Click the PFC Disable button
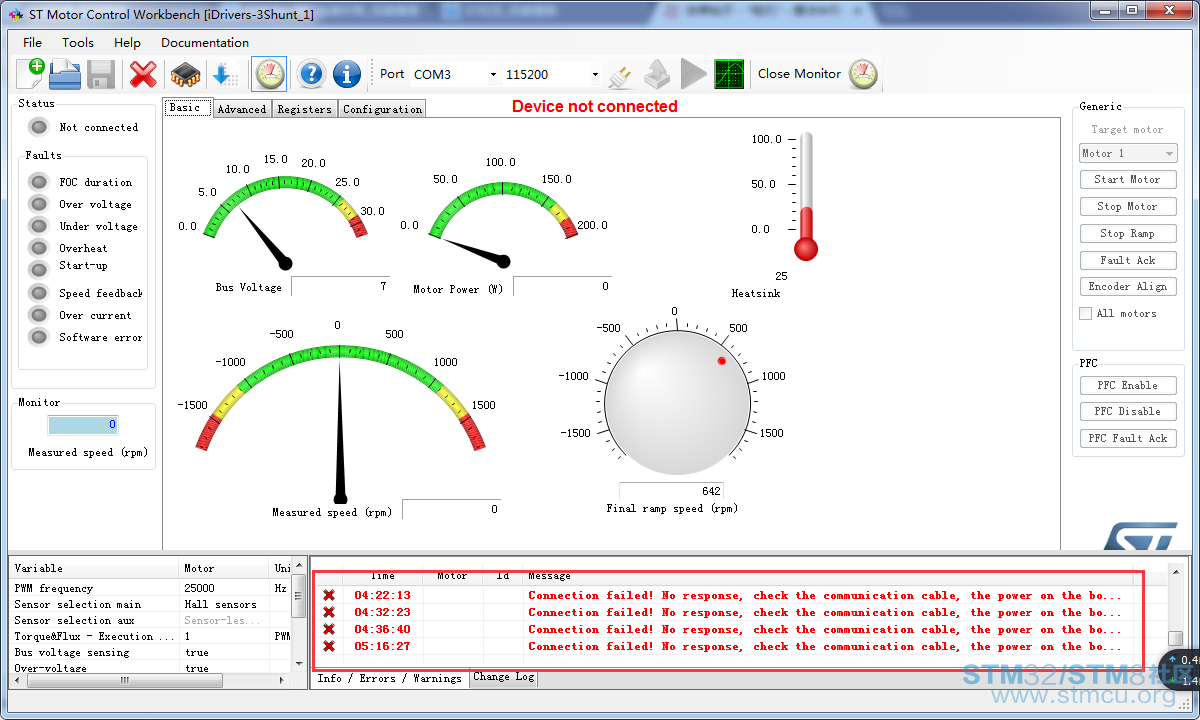The height and width of the screenshot is (720, 1200). (x=1128, y=412)
